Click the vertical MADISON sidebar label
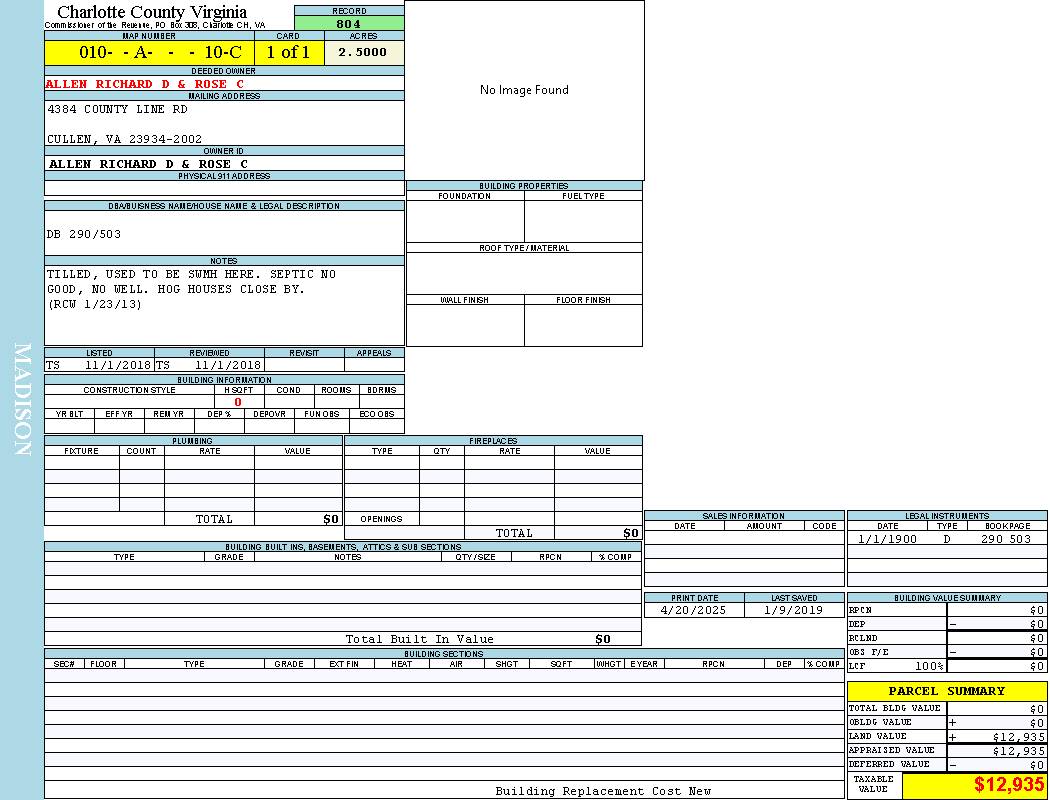This screenshot has width=1050, height=800. point(22,400)
